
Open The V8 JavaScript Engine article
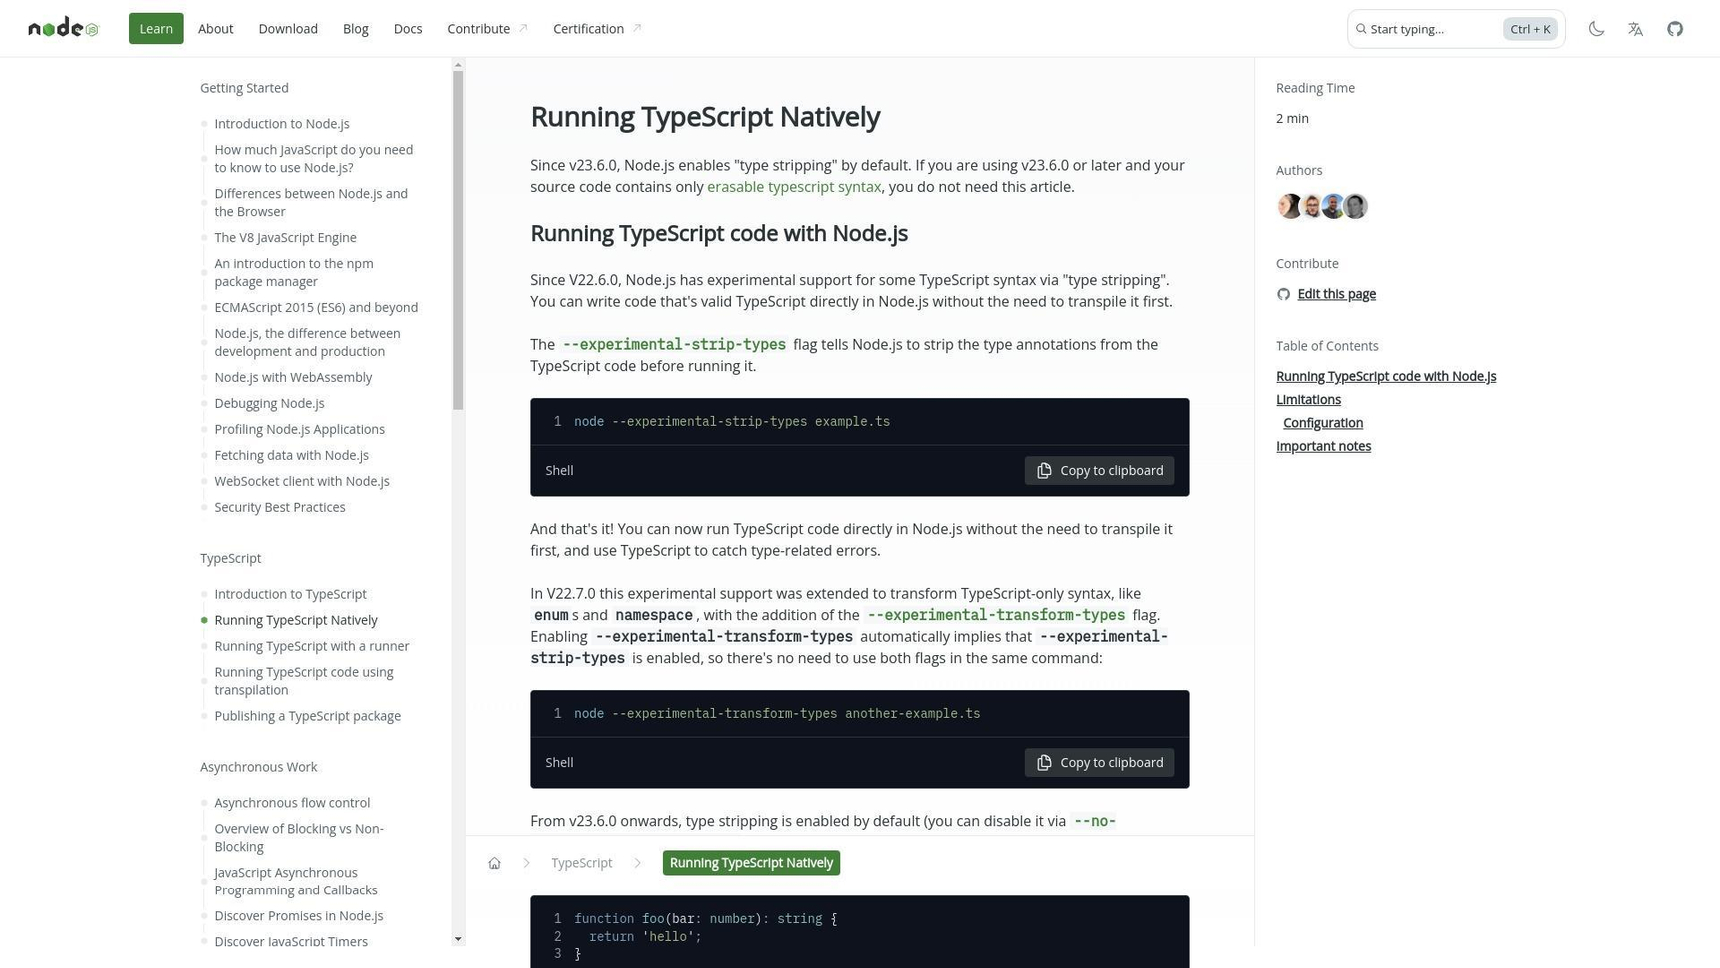[x=285, y=238]
